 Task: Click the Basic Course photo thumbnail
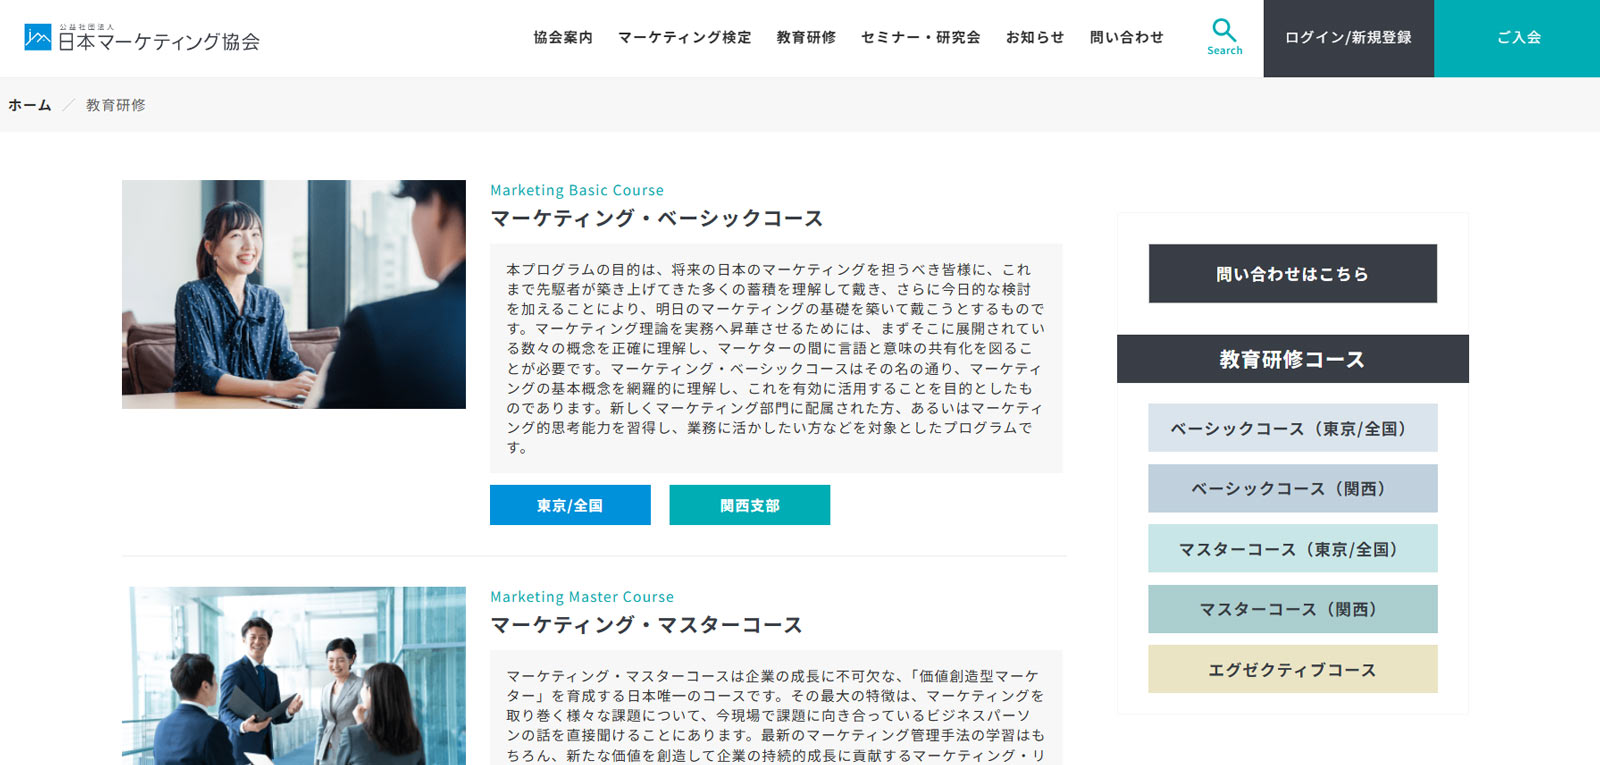point(294,294)
